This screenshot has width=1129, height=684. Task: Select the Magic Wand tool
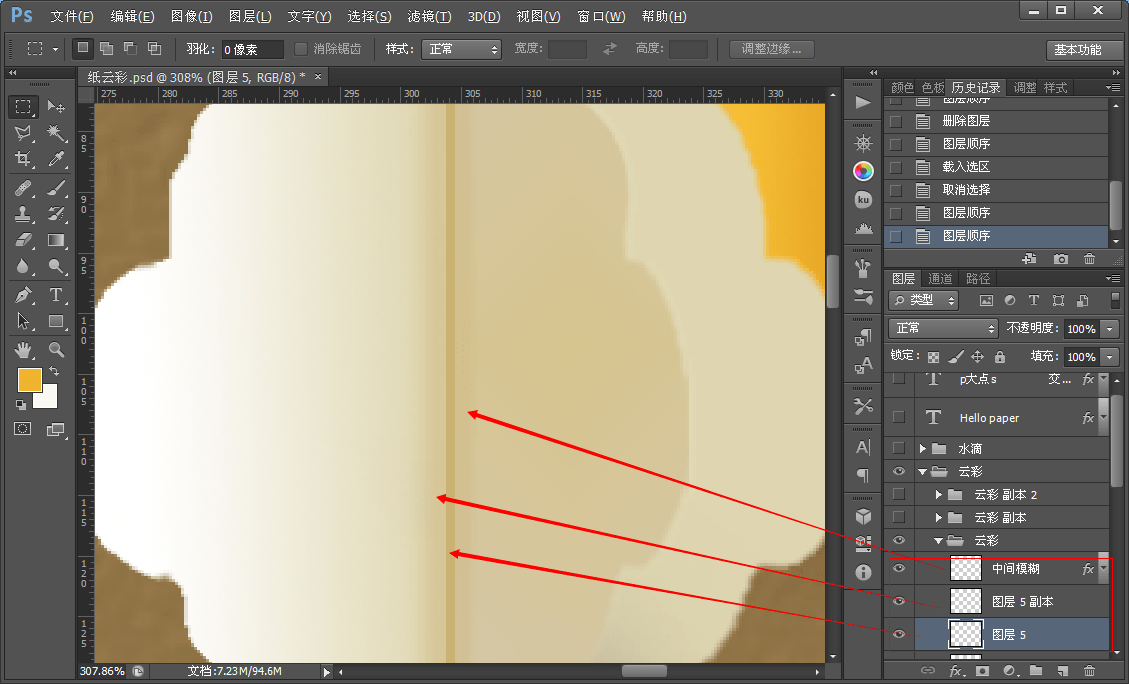(x=55, y=132)
